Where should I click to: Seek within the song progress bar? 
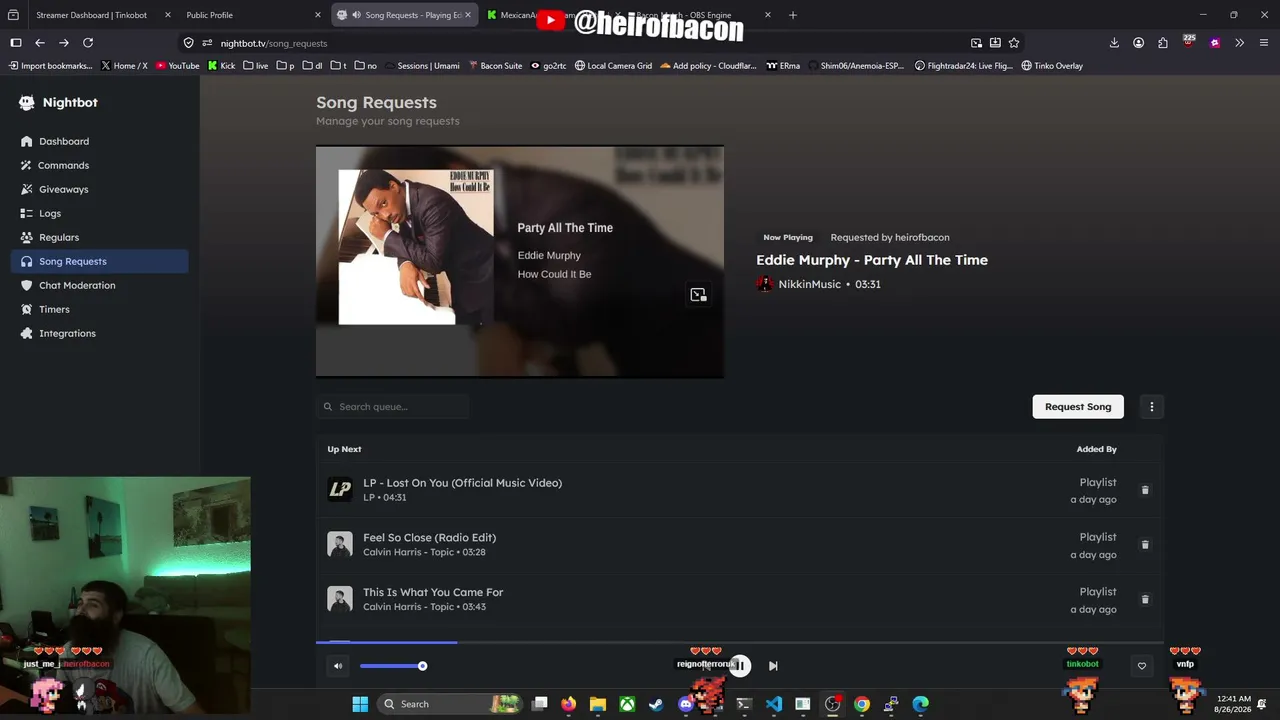740,642
